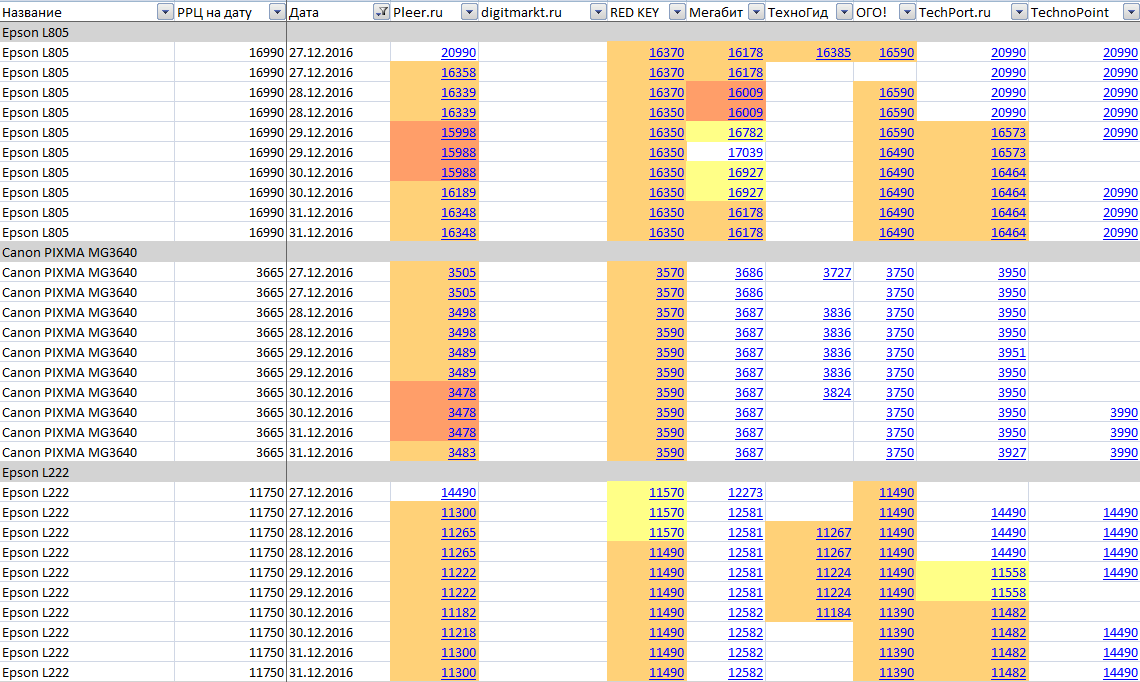Select the grey Epson L222 group header row
Viewport: 1140px width, 682px height.
click(570, 473)
